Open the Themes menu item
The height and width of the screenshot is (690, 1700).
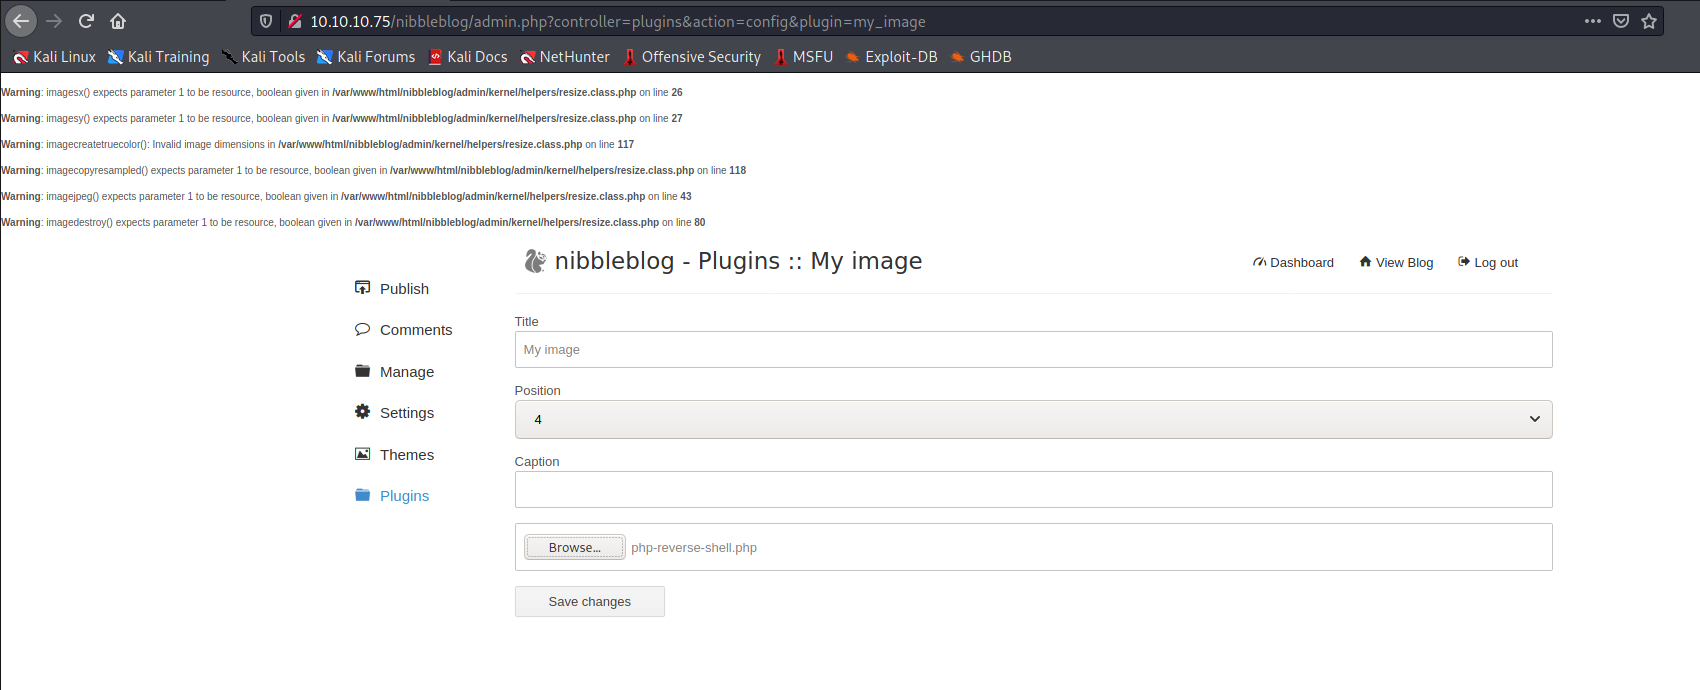point(407,455)
